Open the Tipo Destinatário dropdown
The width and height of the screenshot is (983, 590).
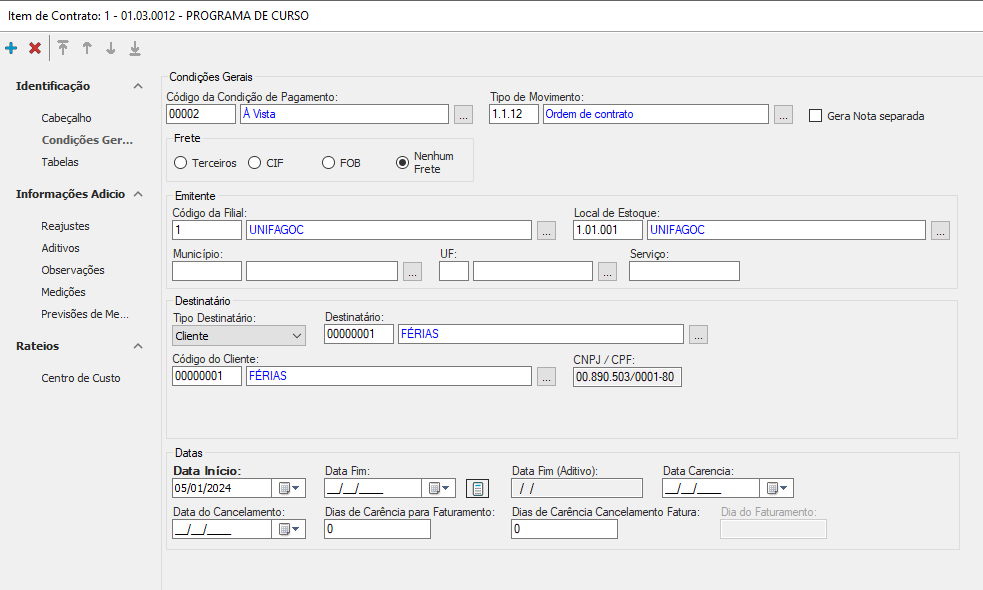click(239, 336)
